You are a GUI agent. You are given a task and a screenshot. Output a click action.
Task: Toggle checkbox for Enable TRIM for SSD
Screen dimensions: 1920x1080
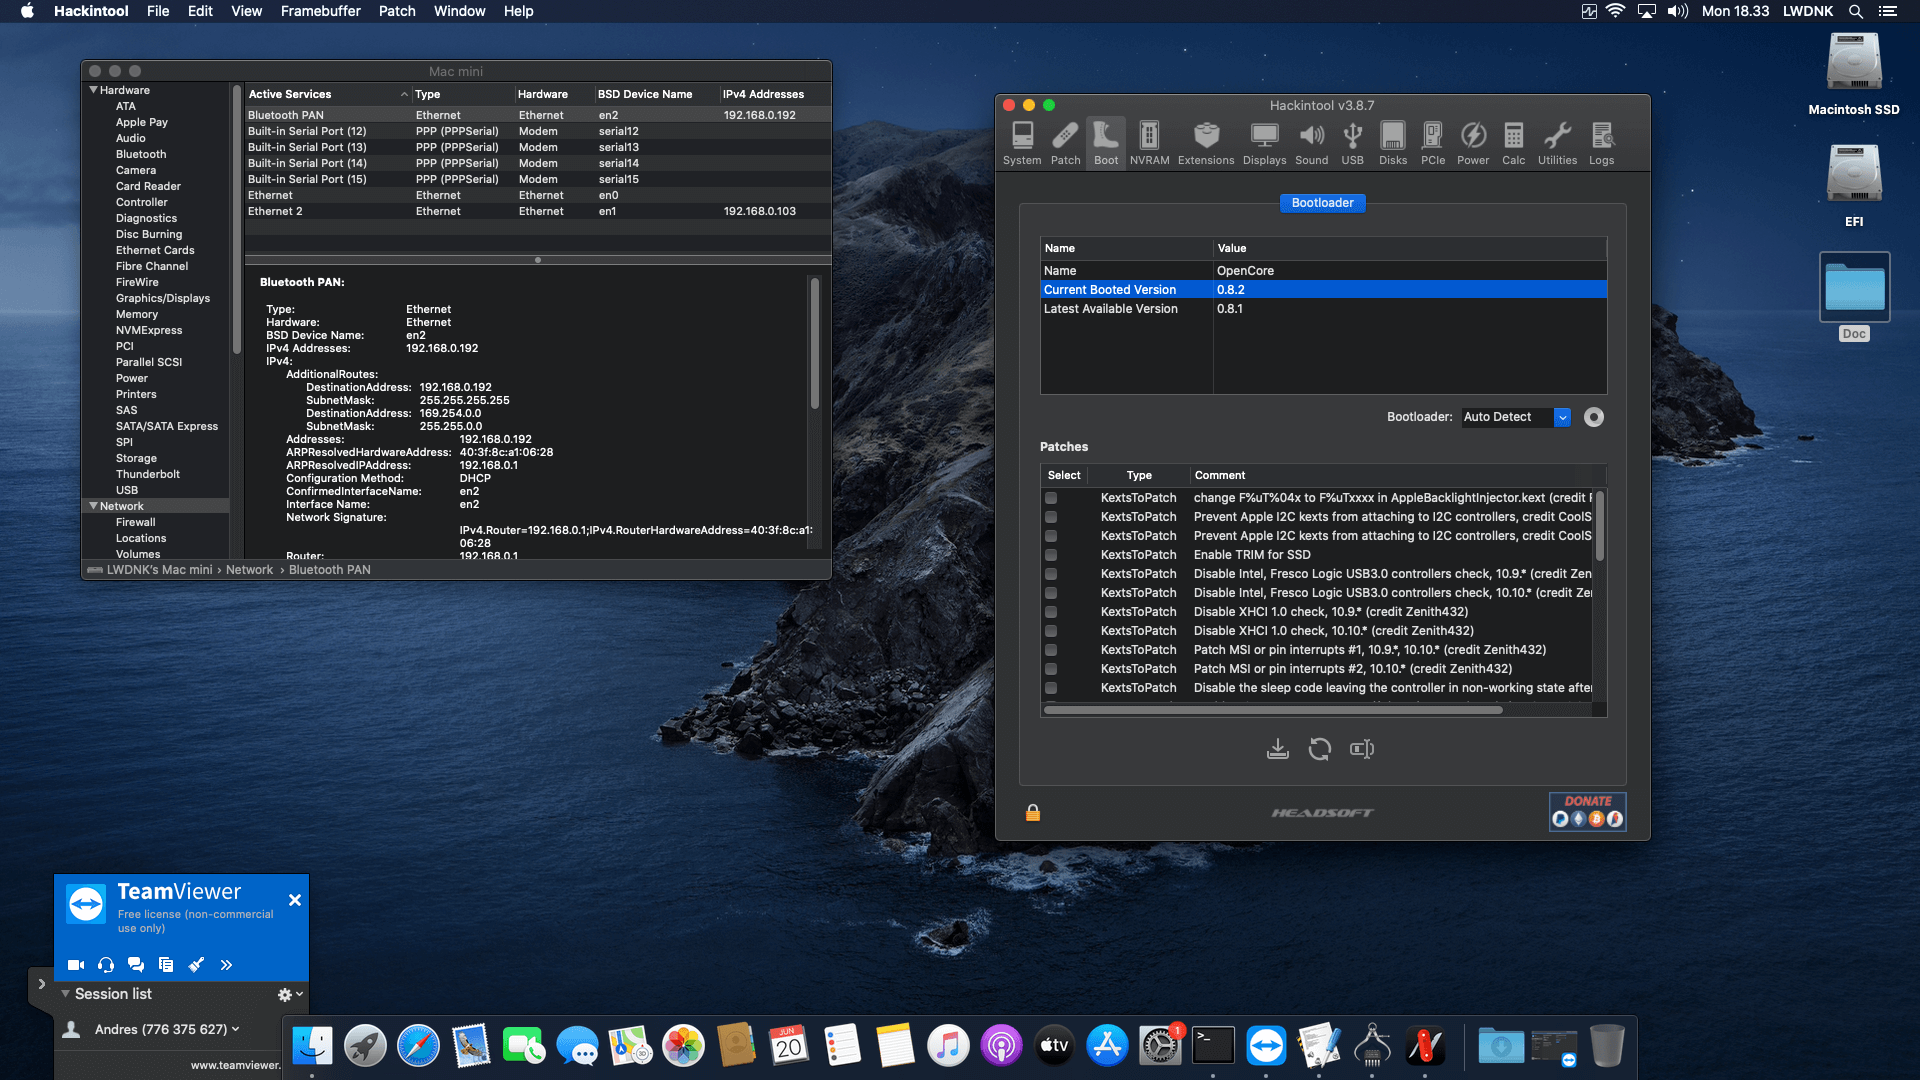(1051, 555)
